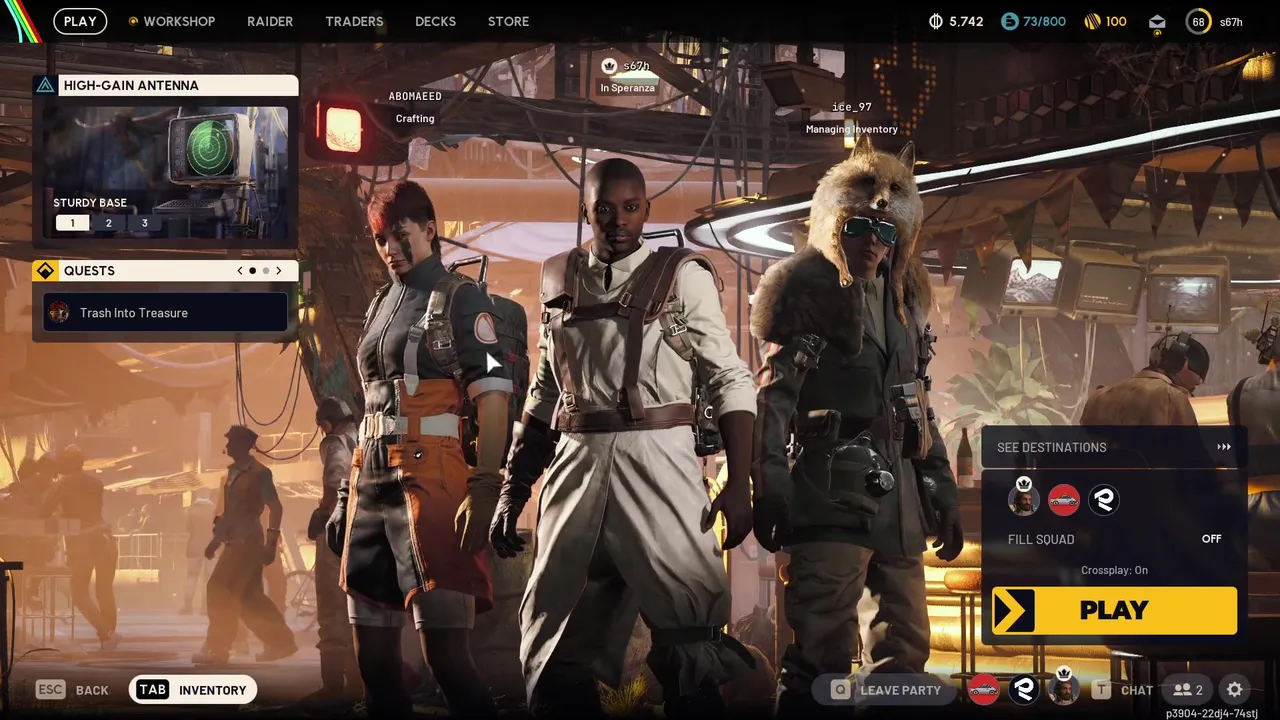Open the Trash Into Treasure quest
This screenshot has height=720, width=1280.
pos(166,312)
